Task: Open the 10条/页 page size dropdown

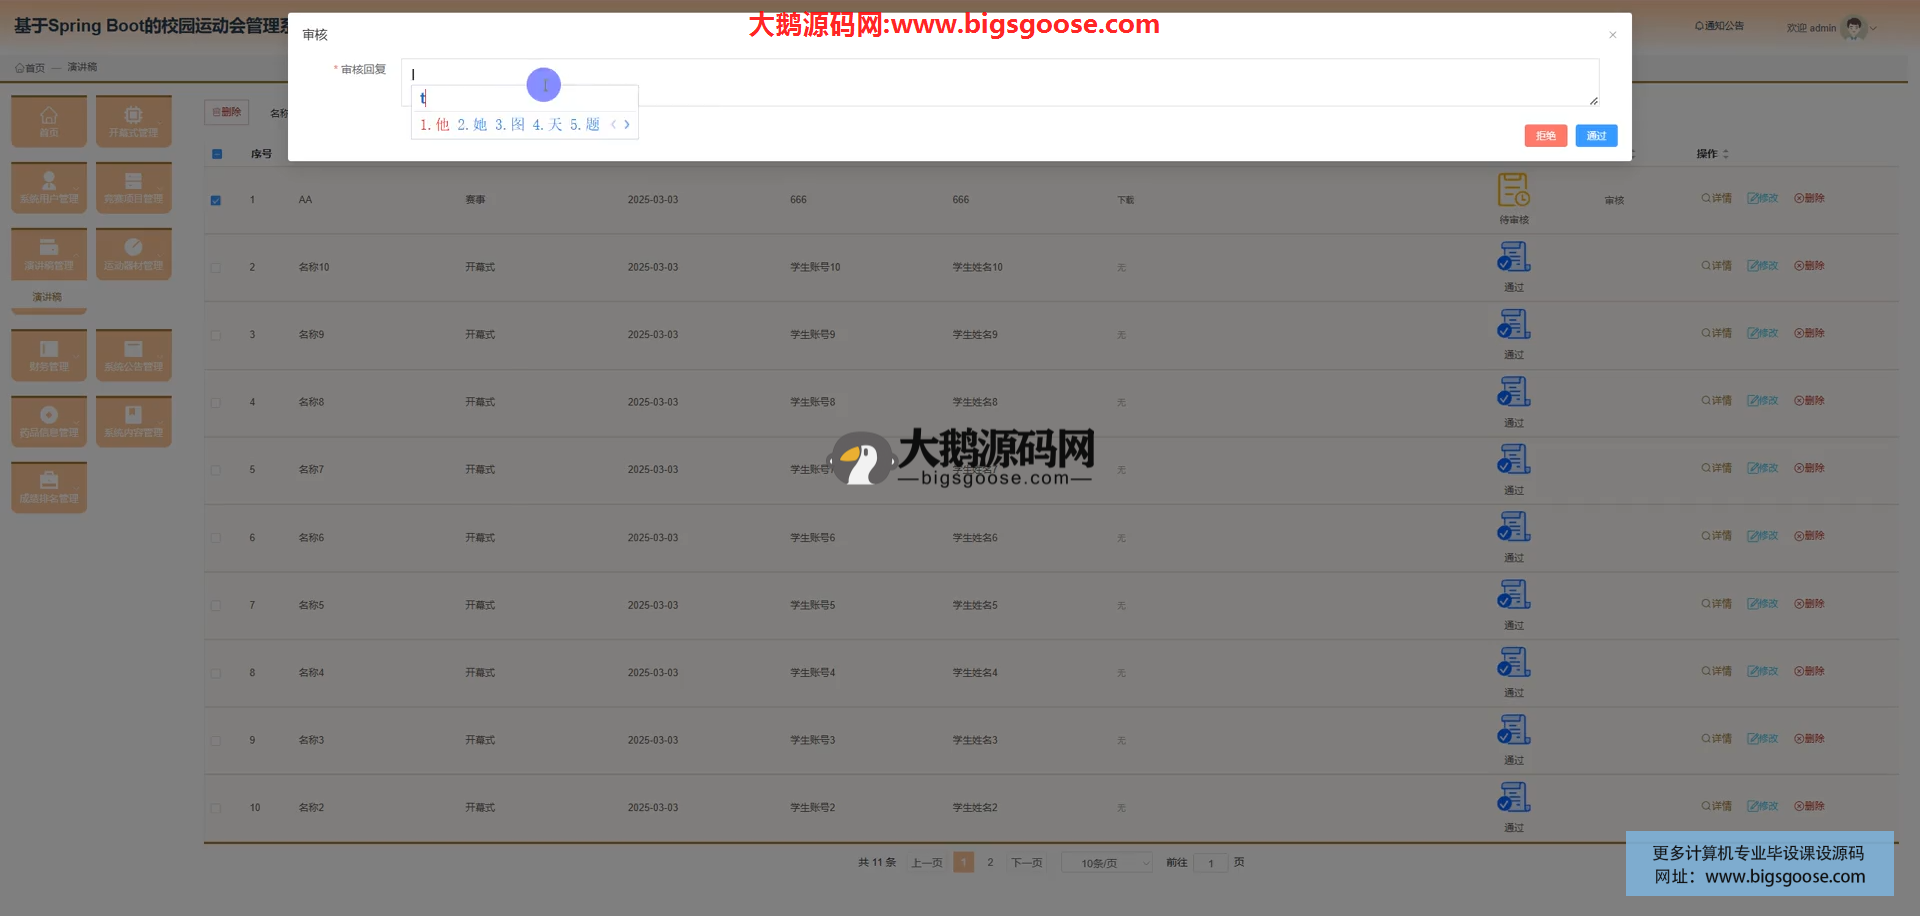Action: coord(1106,863)
